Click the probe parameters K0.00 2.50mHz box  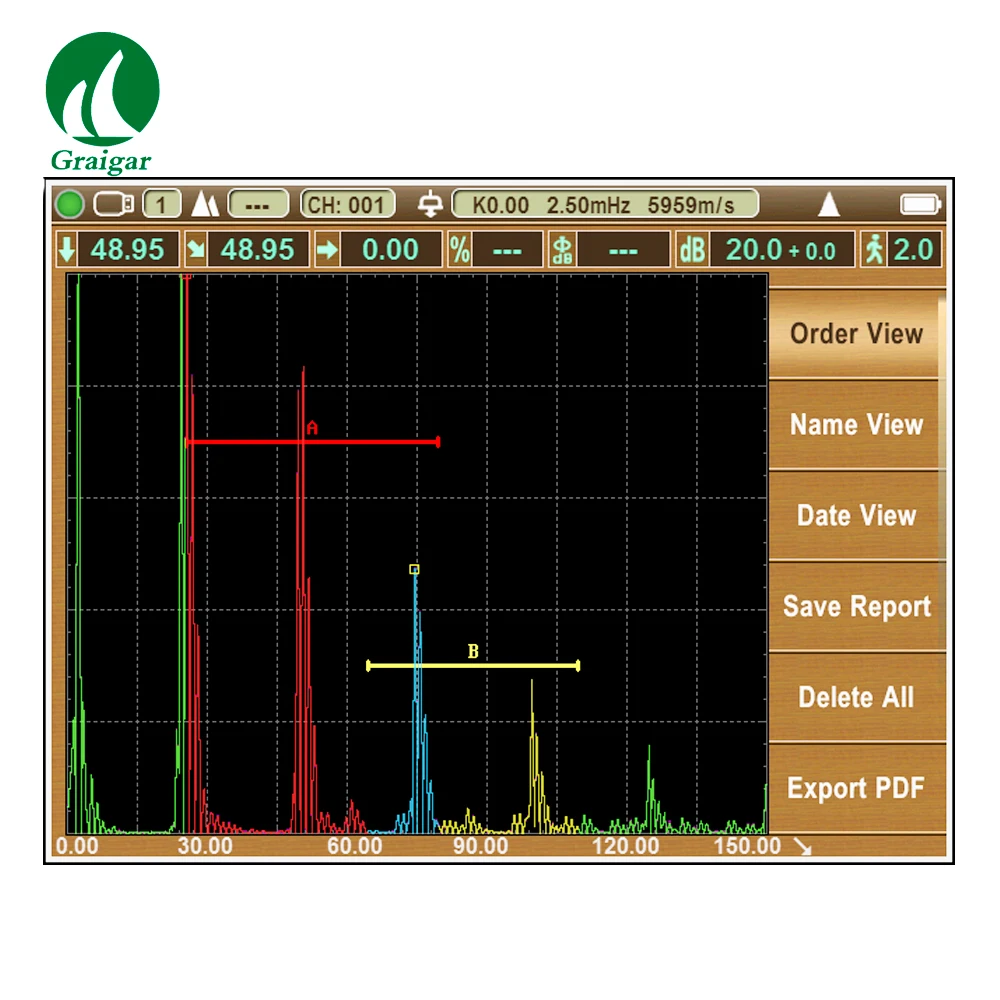click(605, 205)
